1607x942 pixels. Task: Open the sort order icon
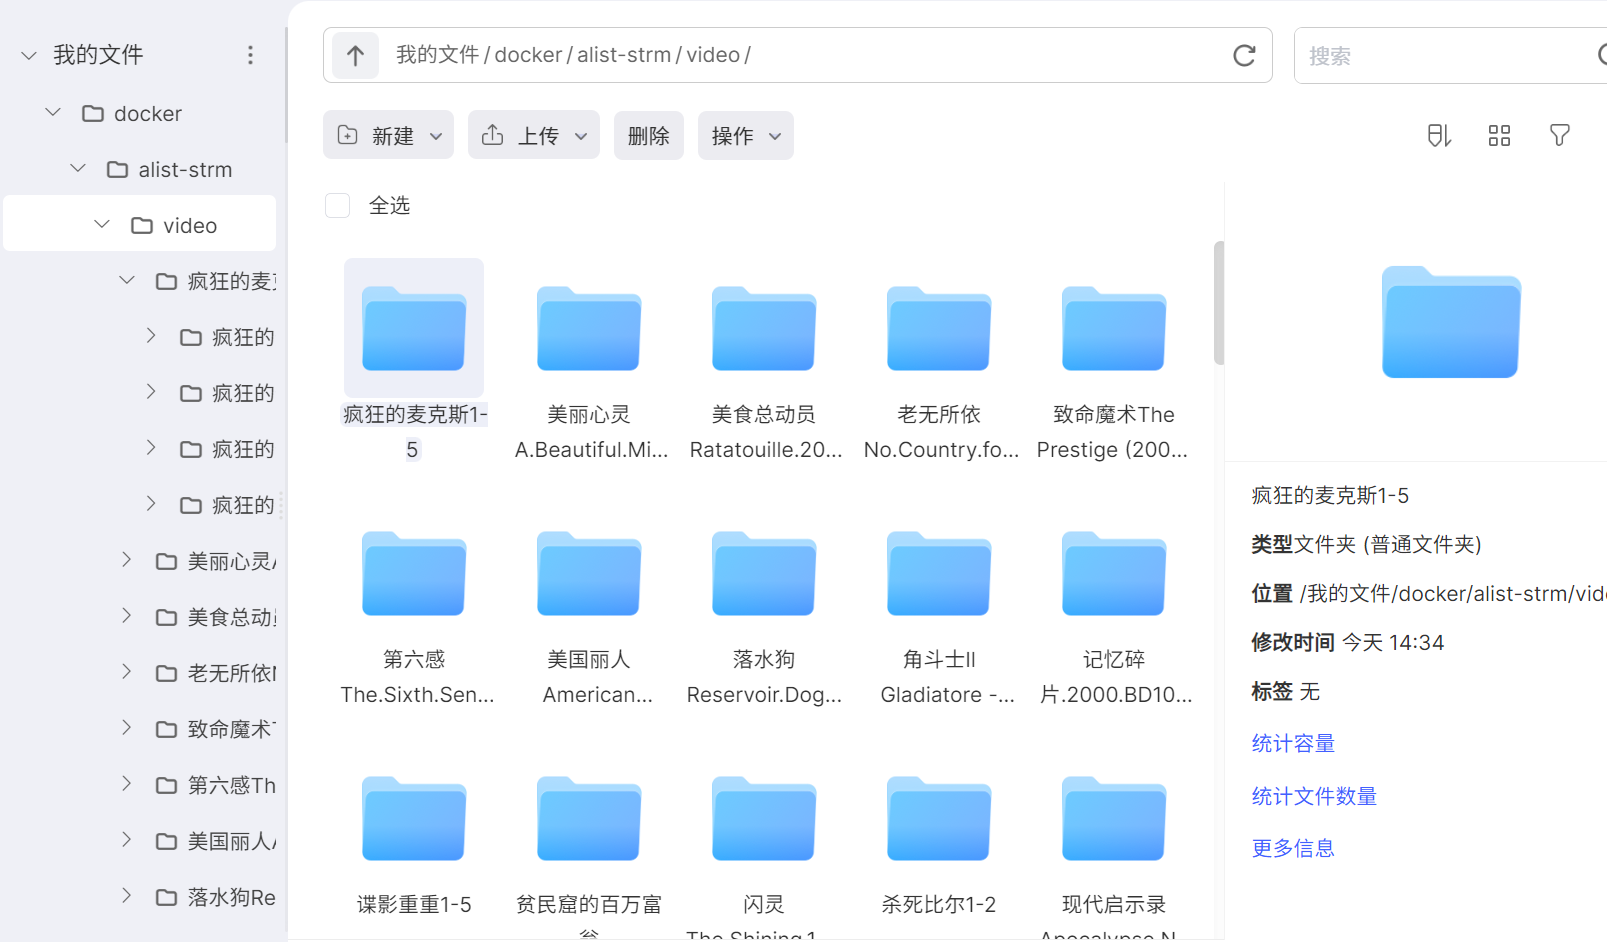tap(1438, 136)
